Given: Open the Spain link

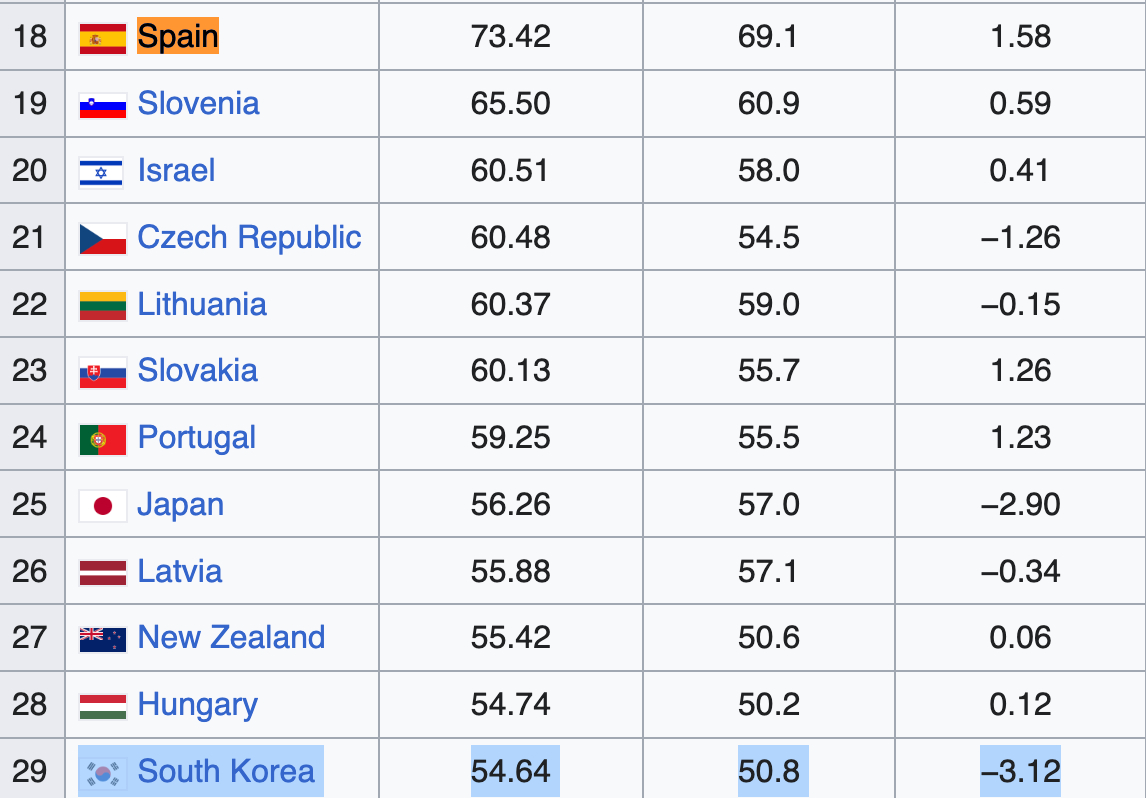Looking at the screenshot, I should coord(177,37).
